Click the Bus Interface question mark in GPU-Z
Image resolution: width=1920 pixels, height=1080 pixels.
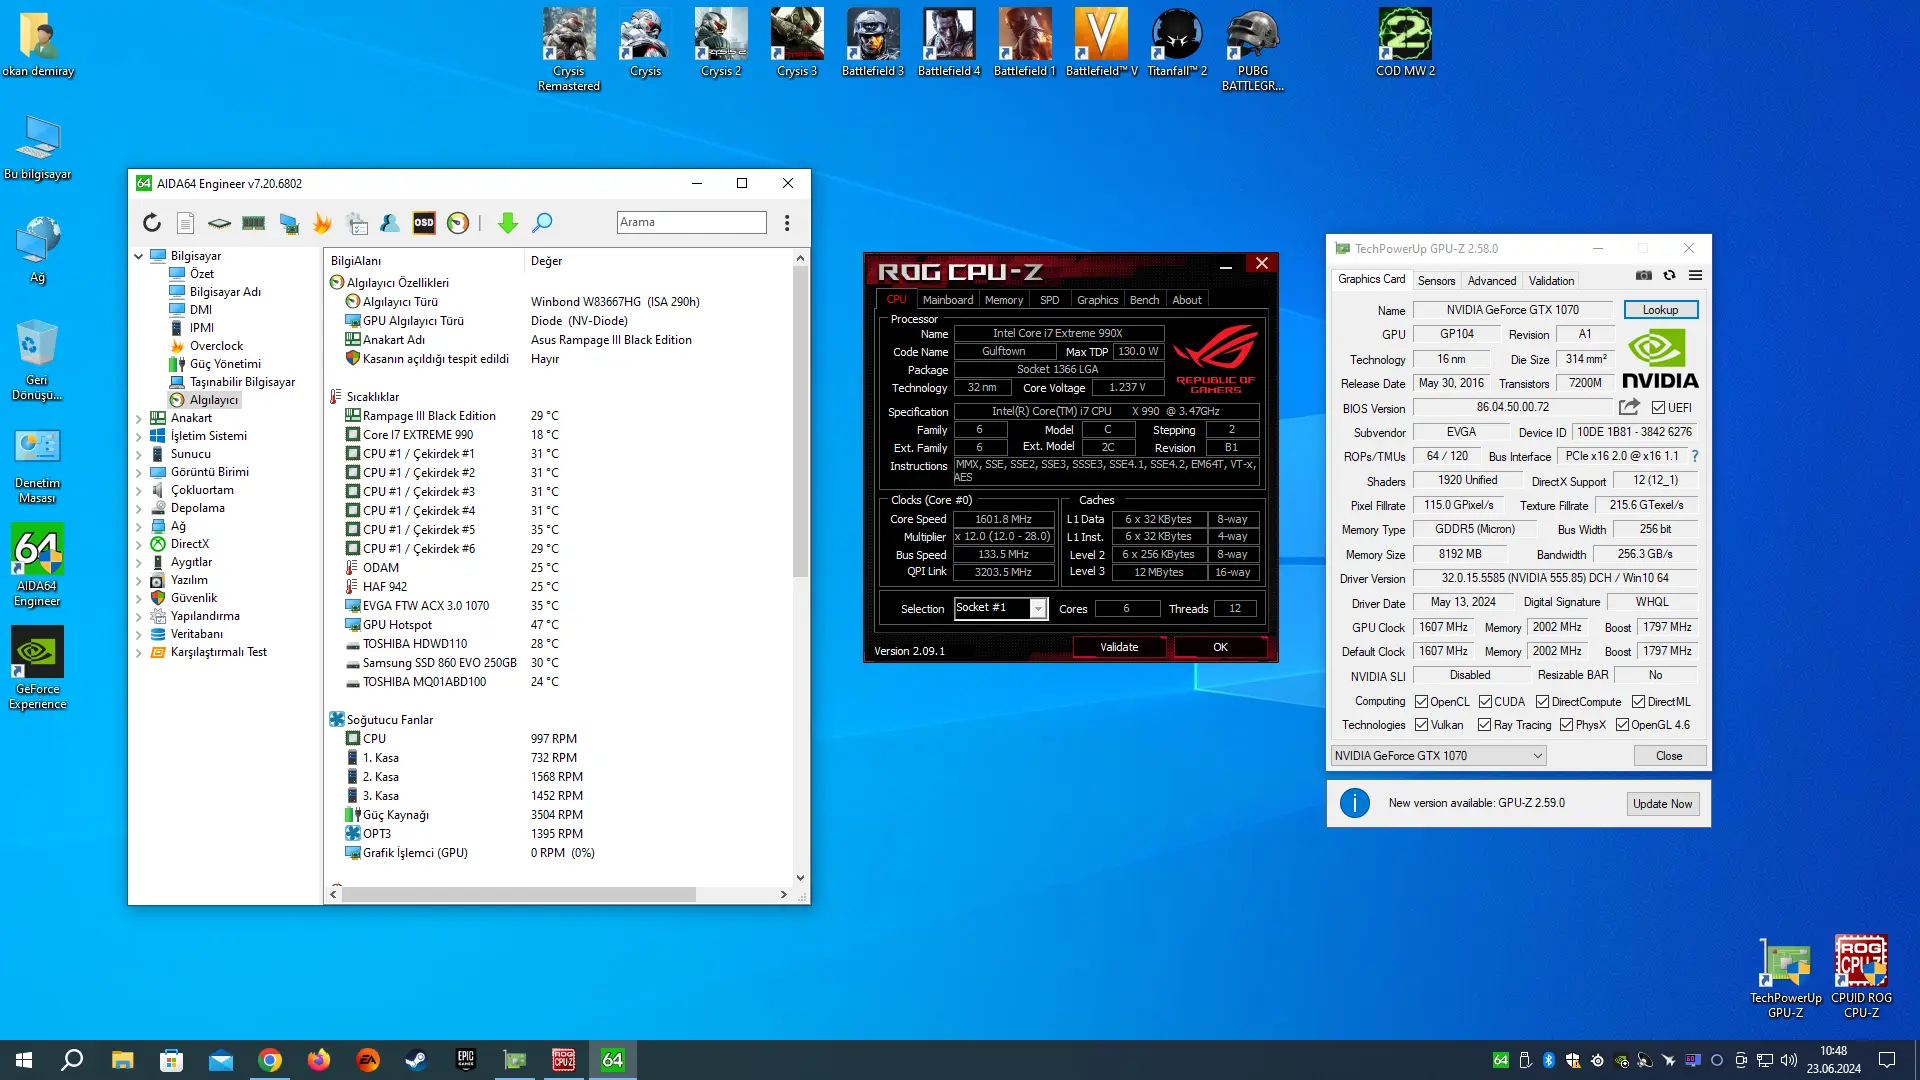1694,456
